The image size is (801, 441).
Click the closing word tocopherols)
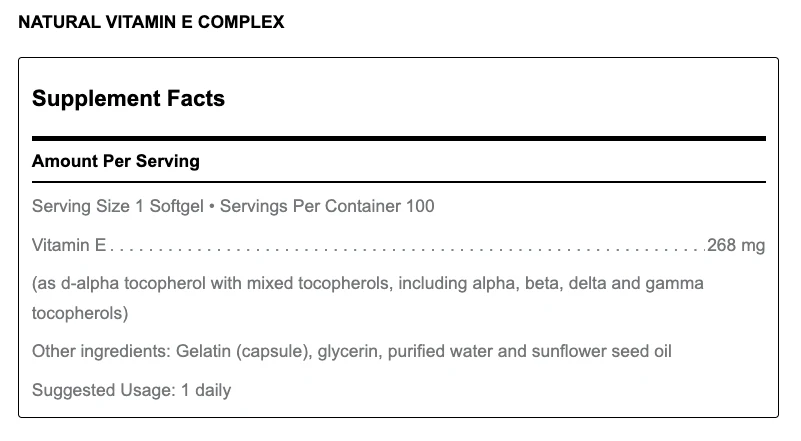pyautogui.click(x=80, y=313)
